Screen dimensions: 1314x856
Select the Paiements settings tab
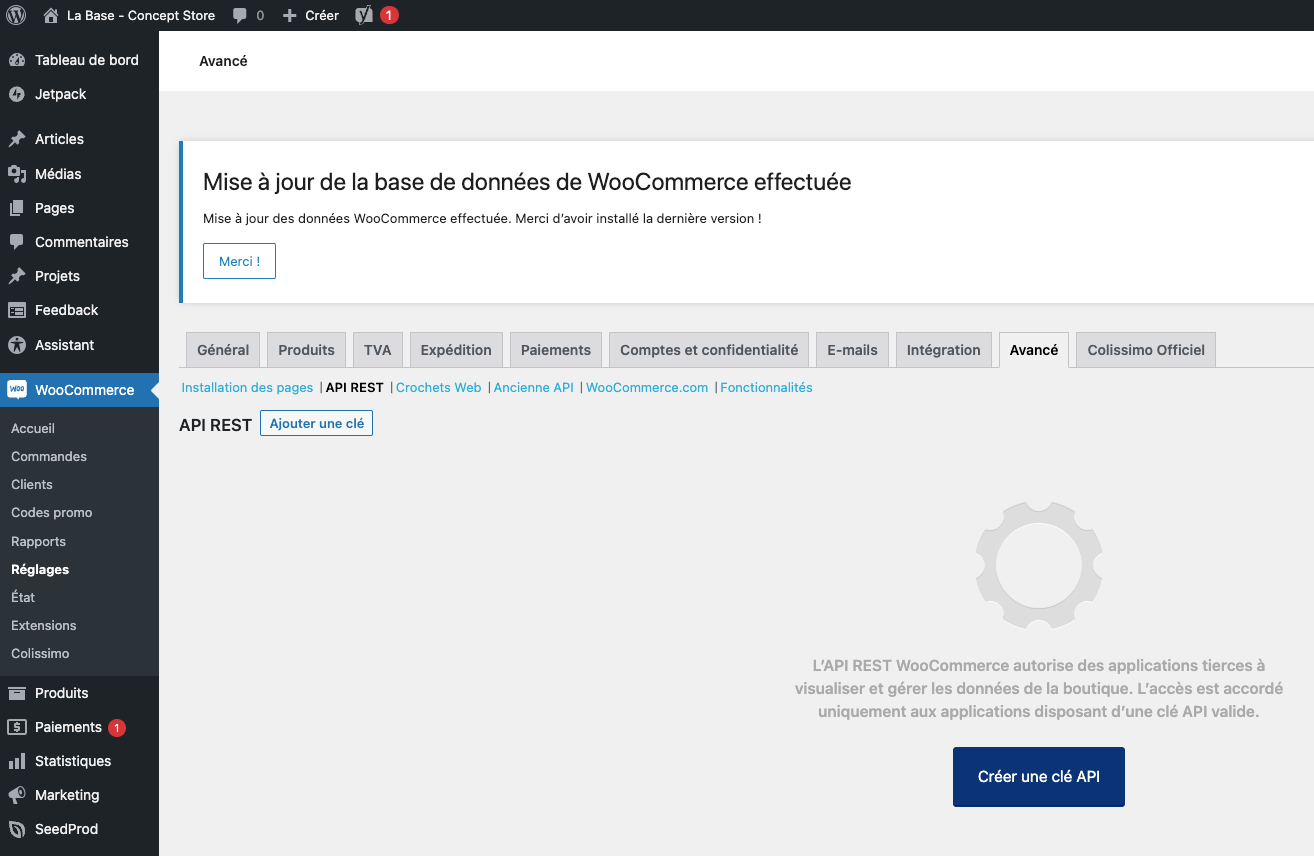tap(556, 350)
